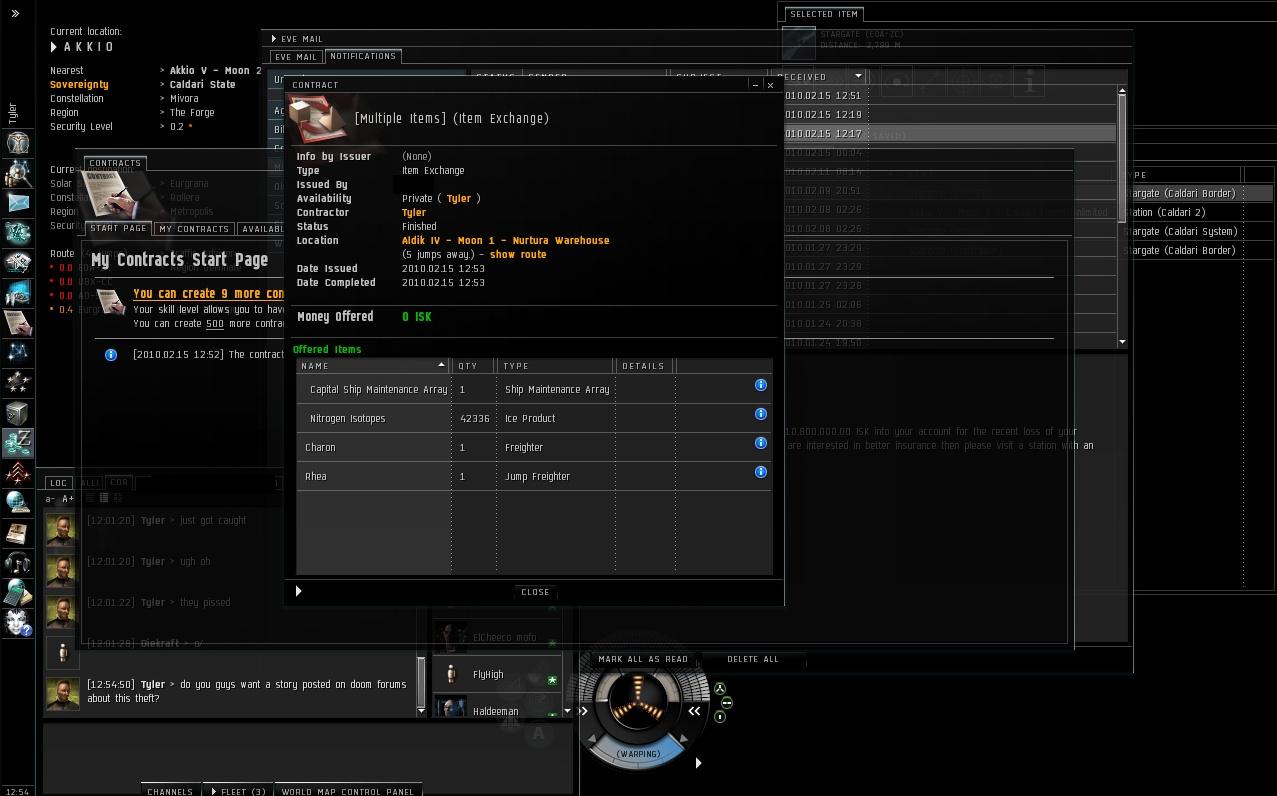Close the contract with the Close button
Screen dimensions: 1277x796
coord(535,592)
